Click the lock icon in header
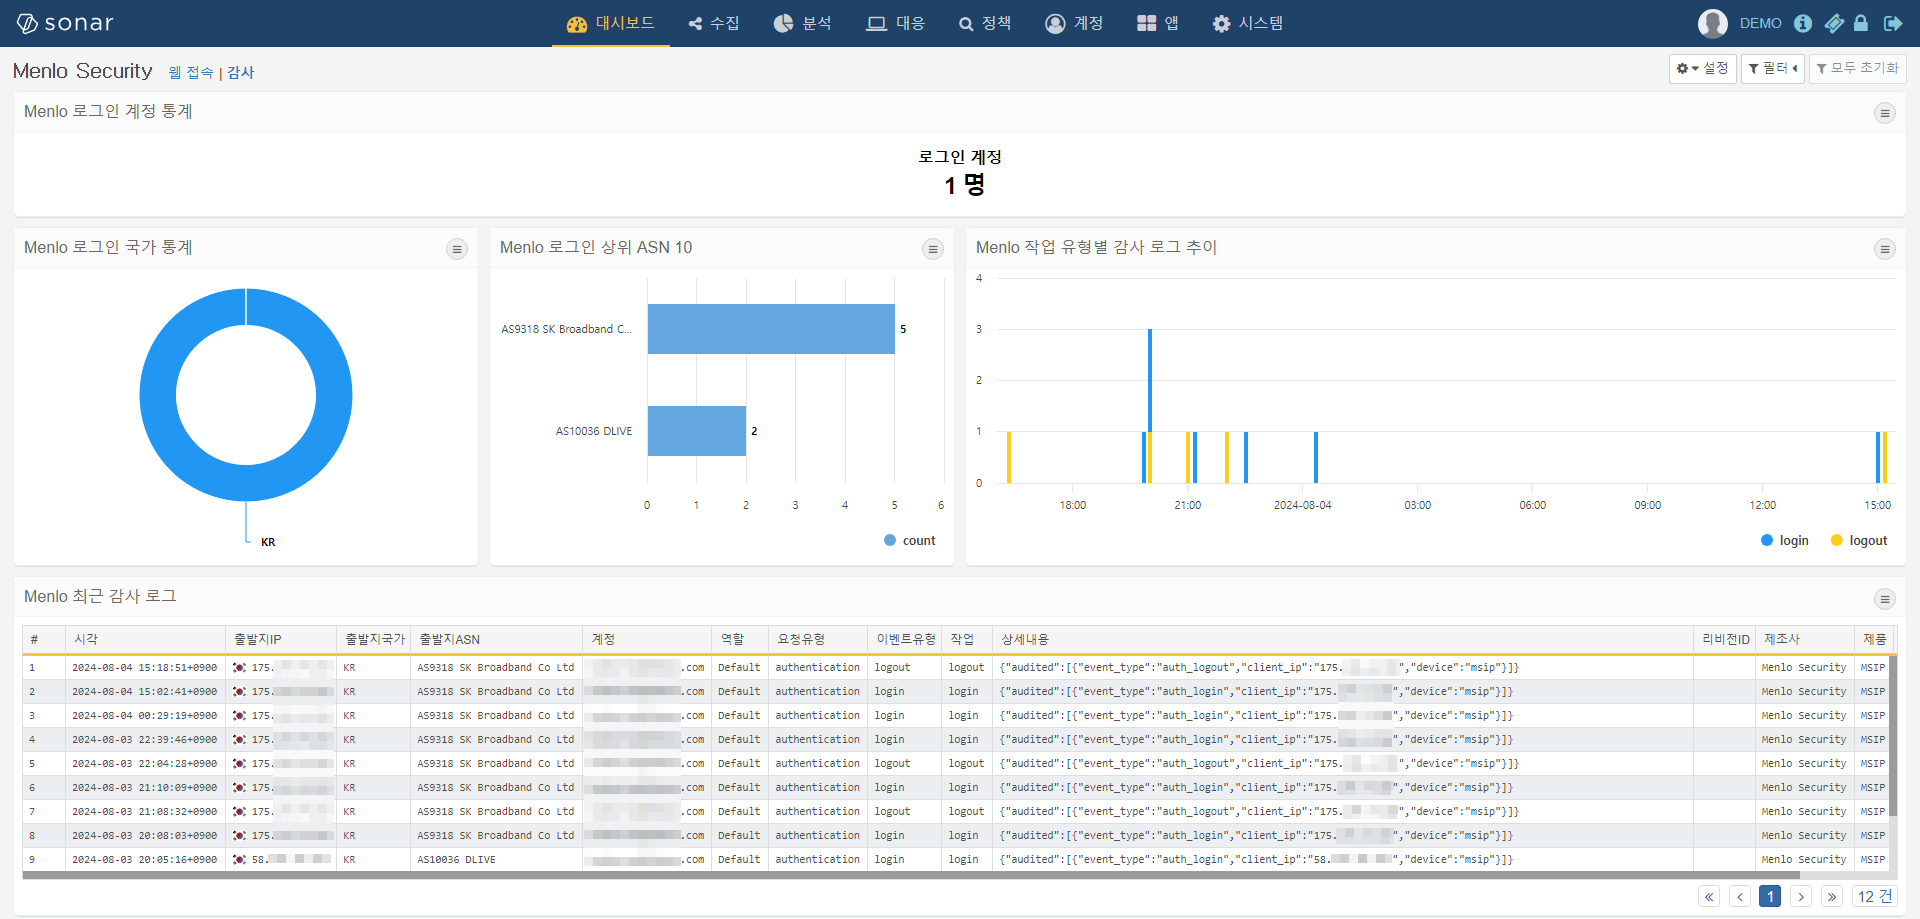Screen dimensions: 1920x919 pos(1861,23)
